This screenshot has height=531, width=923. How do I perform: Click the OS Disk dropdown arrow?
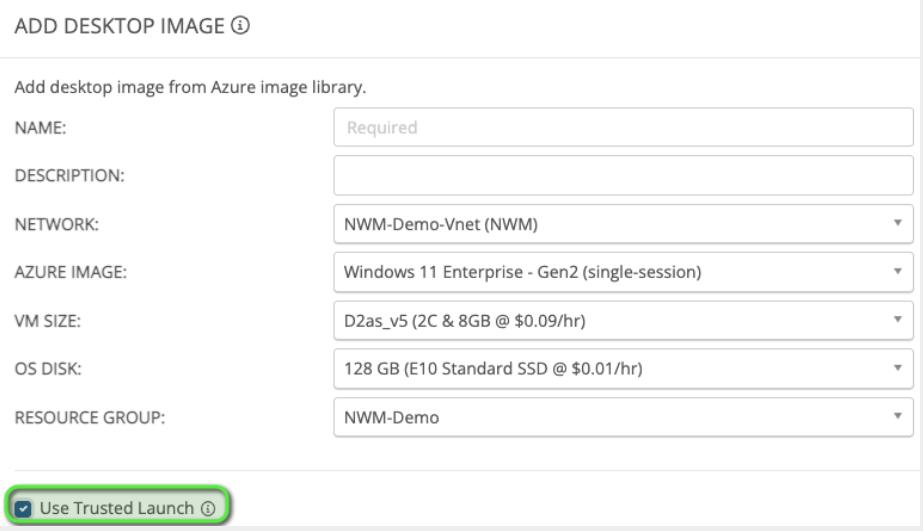coord(897,369)
